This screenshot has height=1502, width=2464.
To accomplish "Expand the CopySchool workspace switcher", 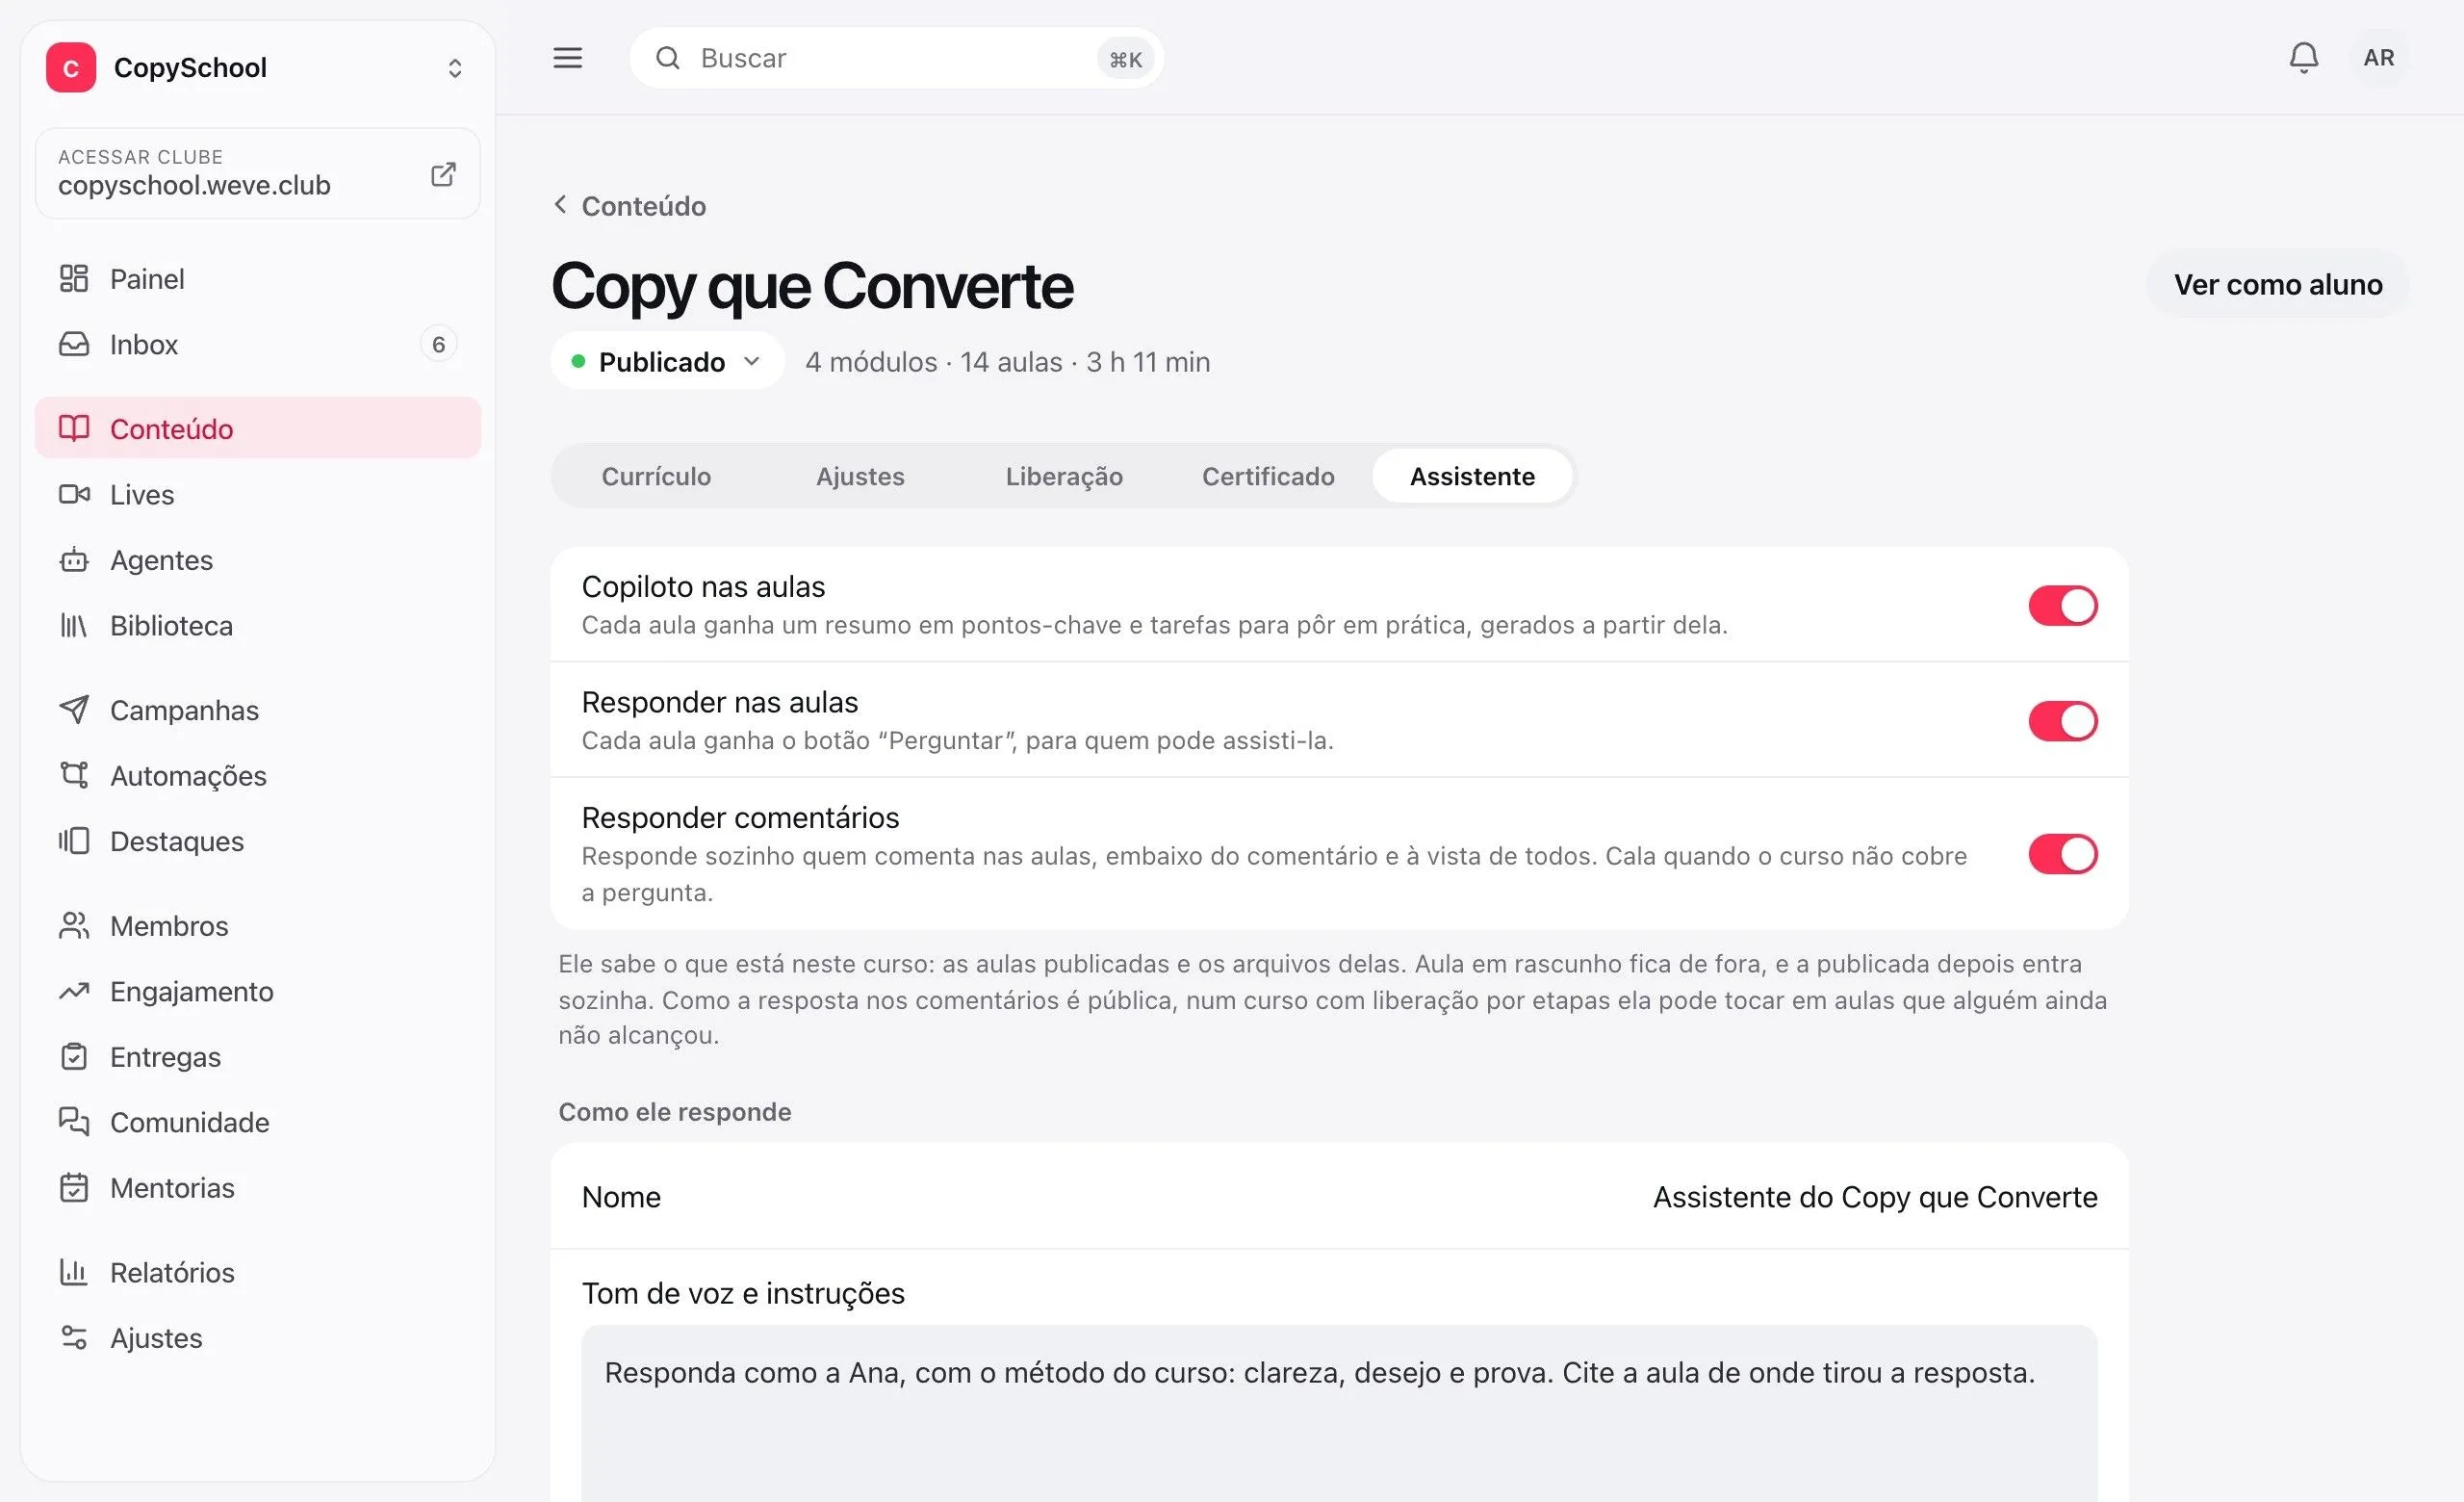I will coord(455,68).
